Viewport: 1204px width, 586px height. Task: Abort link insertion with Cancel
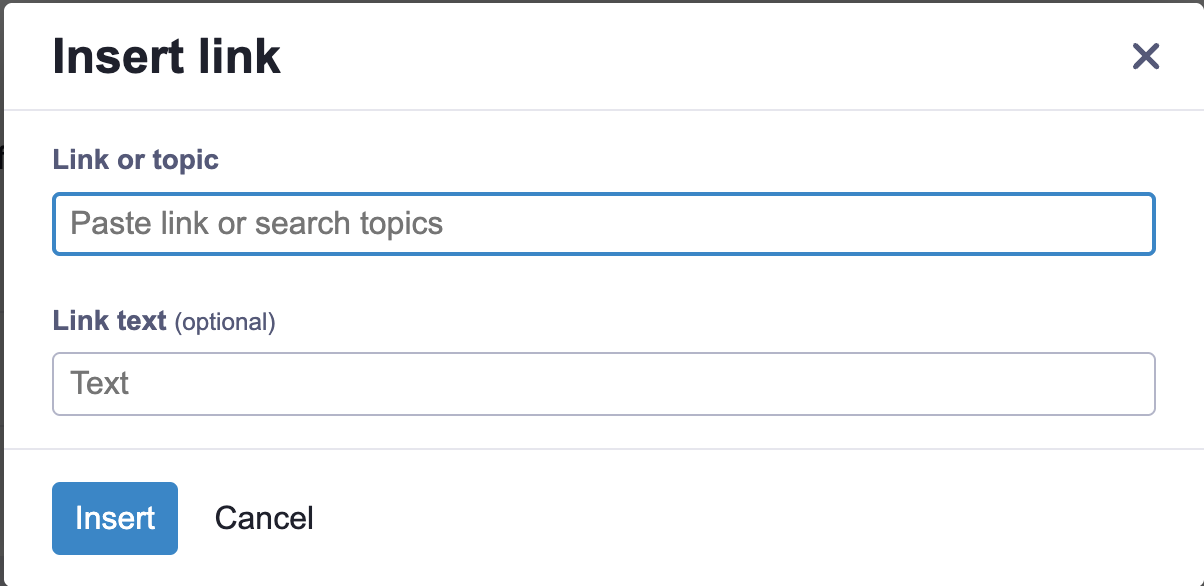click(x=264, y=518)
